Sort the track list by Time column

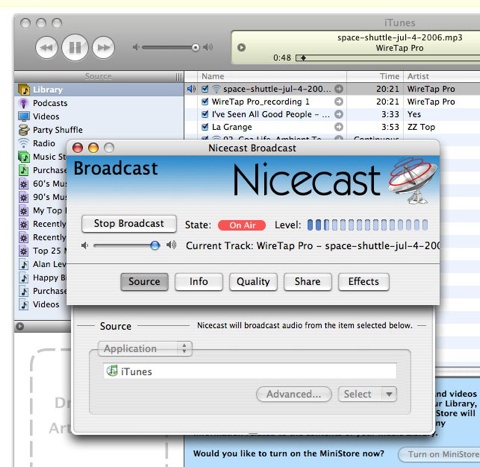pos(375,76)
